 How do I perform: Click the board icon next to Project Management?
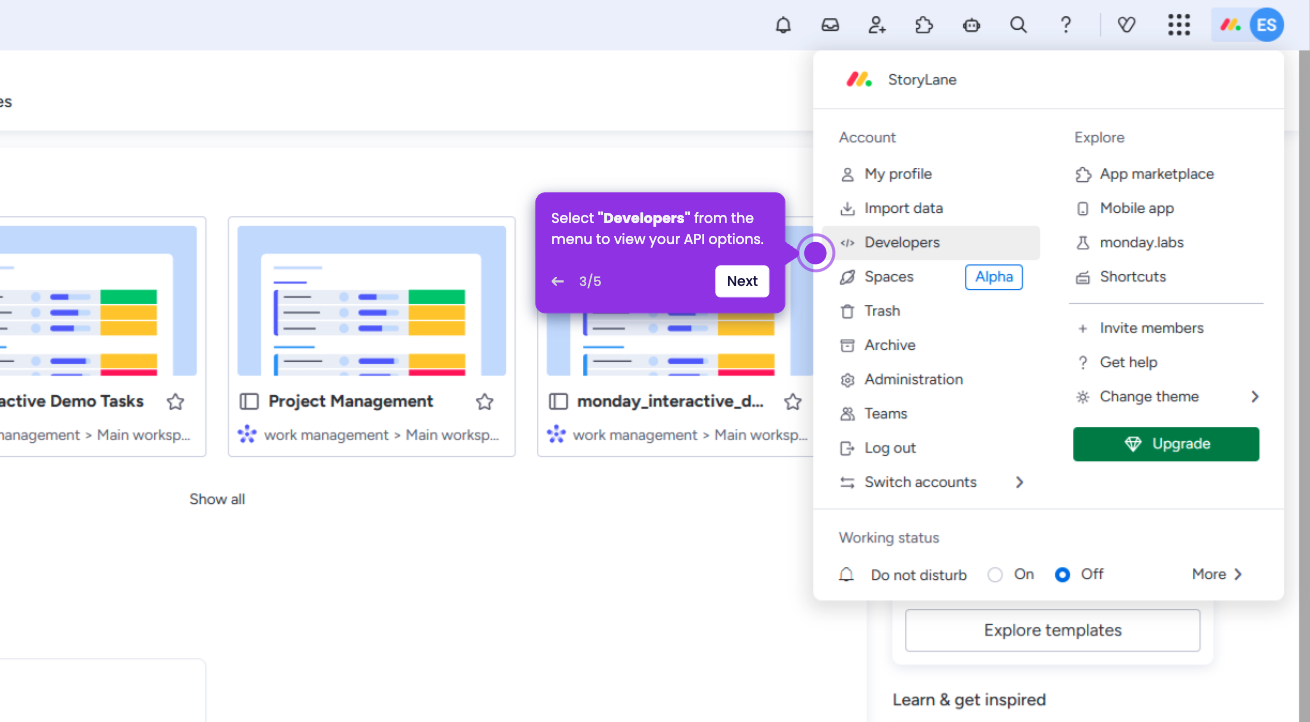coord(249,402)
